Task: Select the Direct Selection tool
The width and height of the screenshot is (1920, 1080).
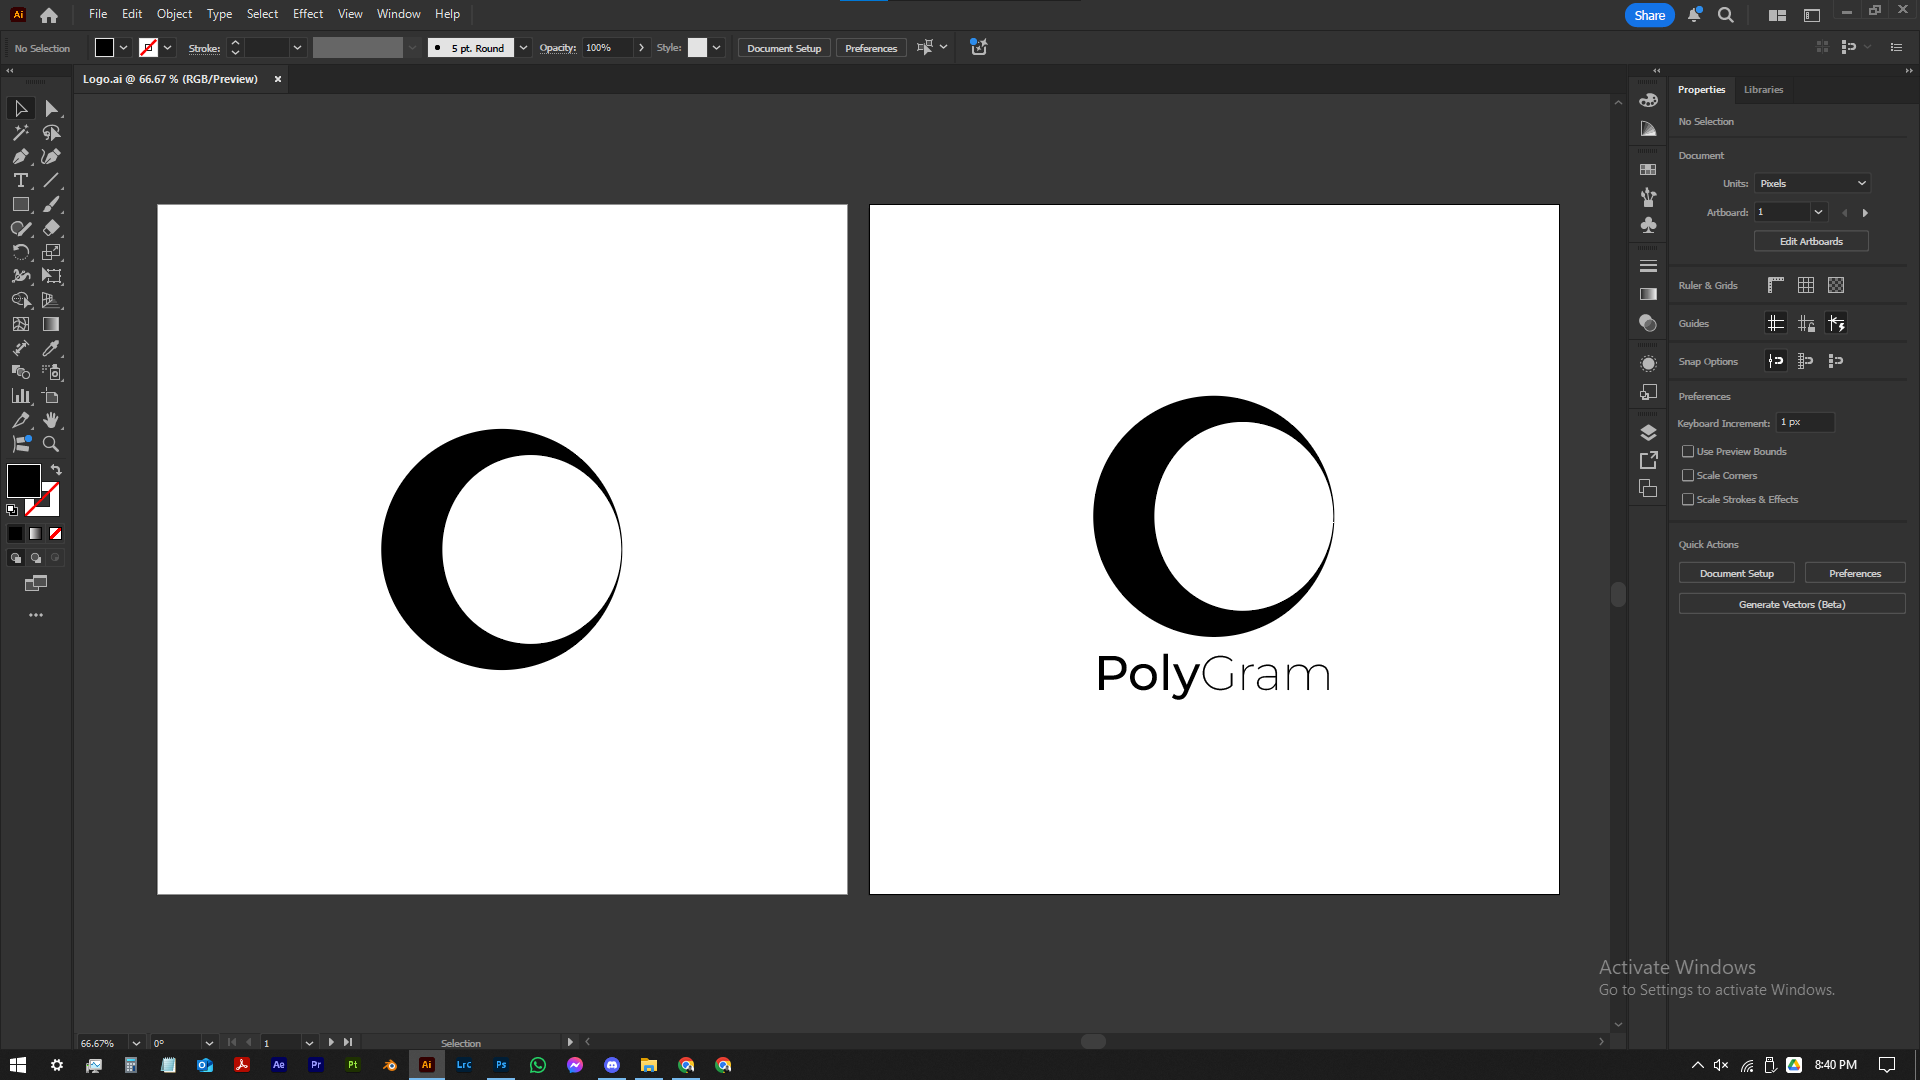Action: pyautogui.click(x=52, y=108)
